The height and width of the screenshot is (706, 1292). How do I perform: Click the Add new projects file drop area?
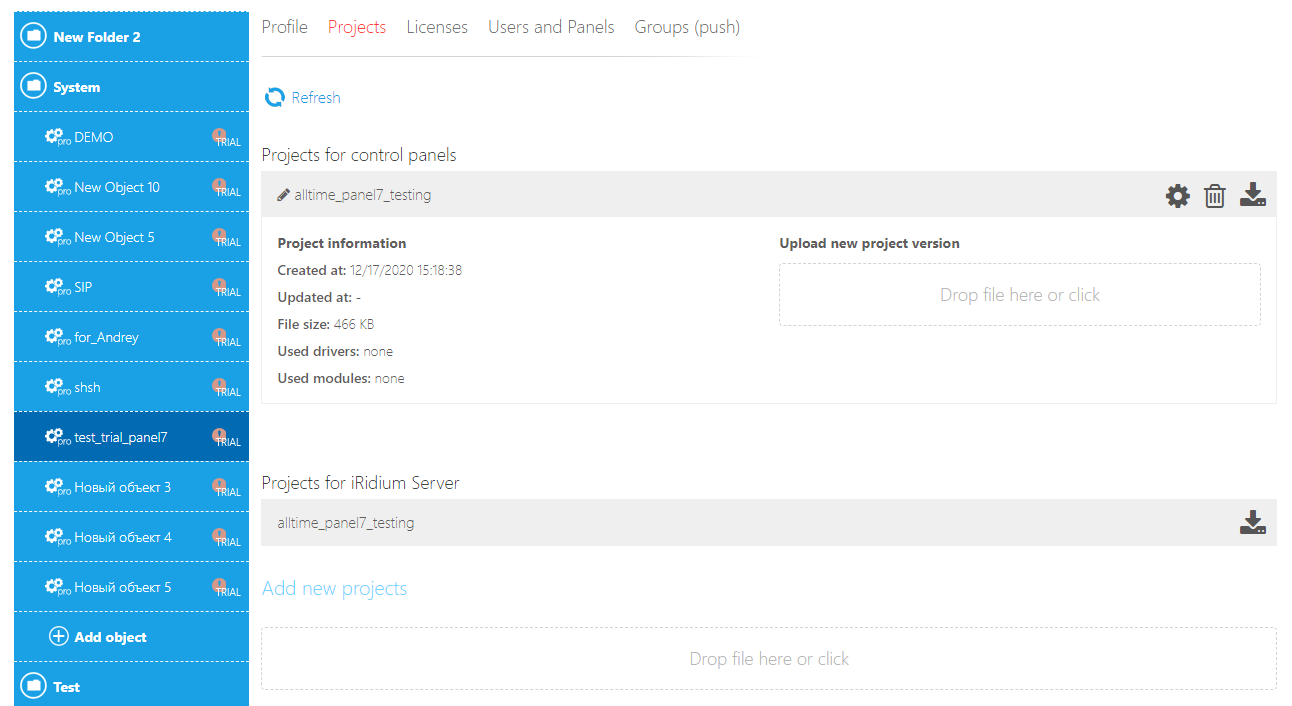(768, 659)
